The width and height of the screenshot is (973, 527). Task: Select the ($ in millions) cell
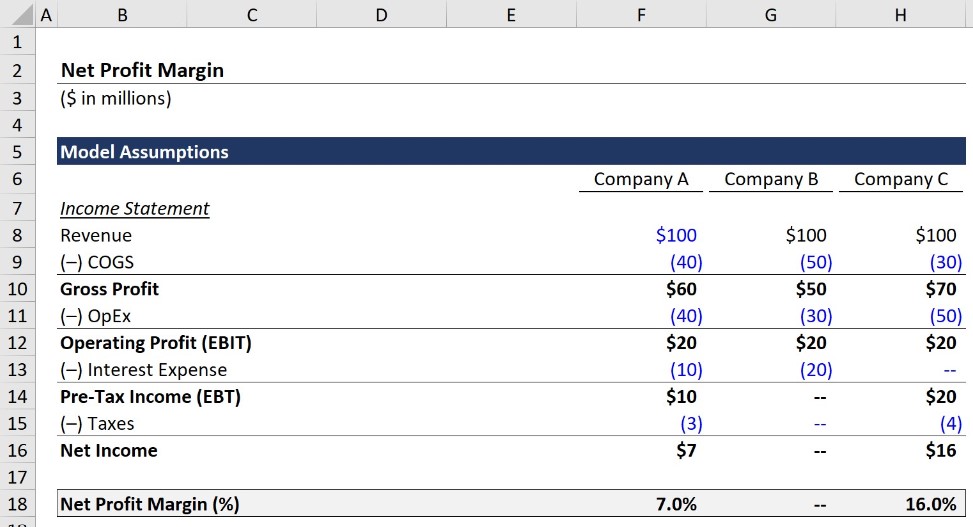(x=116, y=98)
